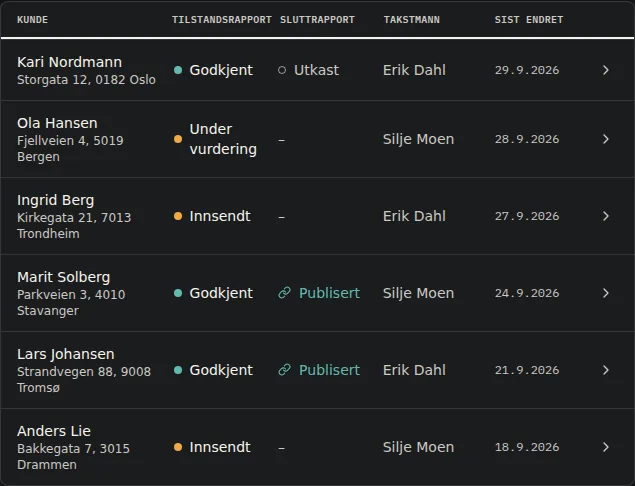The width and height of the screenshot is (635, 486).
Task: Sort by Tilstandsrapport column header
Action: pyautogui.click(x=222, y=19)
